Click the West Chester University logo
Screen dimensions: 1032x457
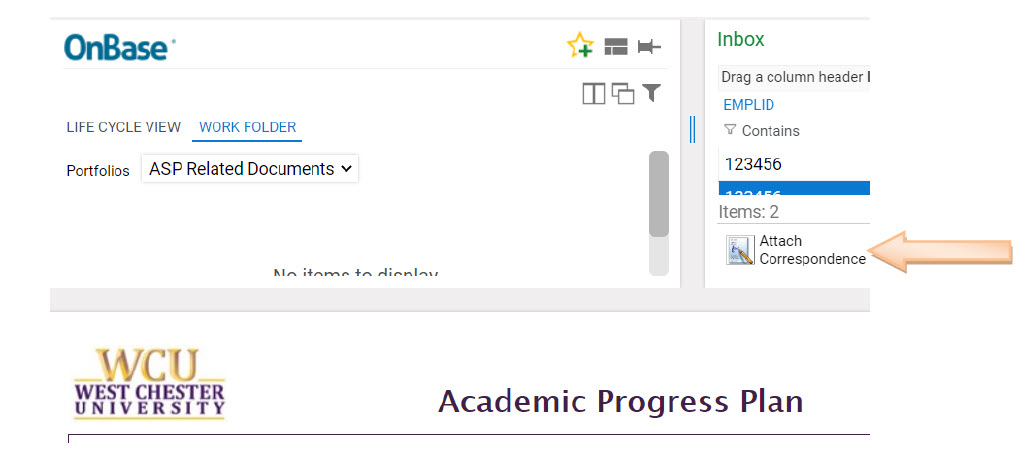click(x=149, y=385)
